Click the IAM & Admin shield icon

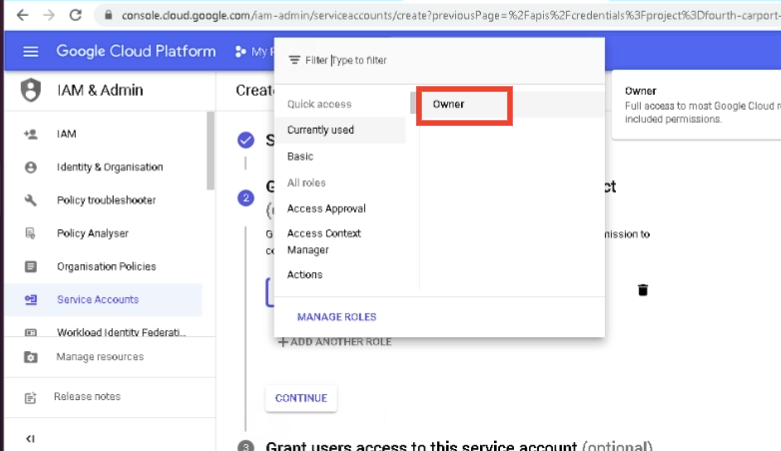pyautogui.click(x=30, y=90)
